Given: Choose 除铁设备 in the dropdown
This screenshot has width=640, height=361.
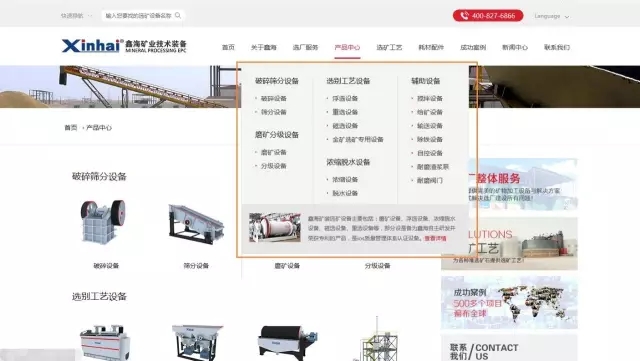Looking at the screenshot, I should pos(429,139).
